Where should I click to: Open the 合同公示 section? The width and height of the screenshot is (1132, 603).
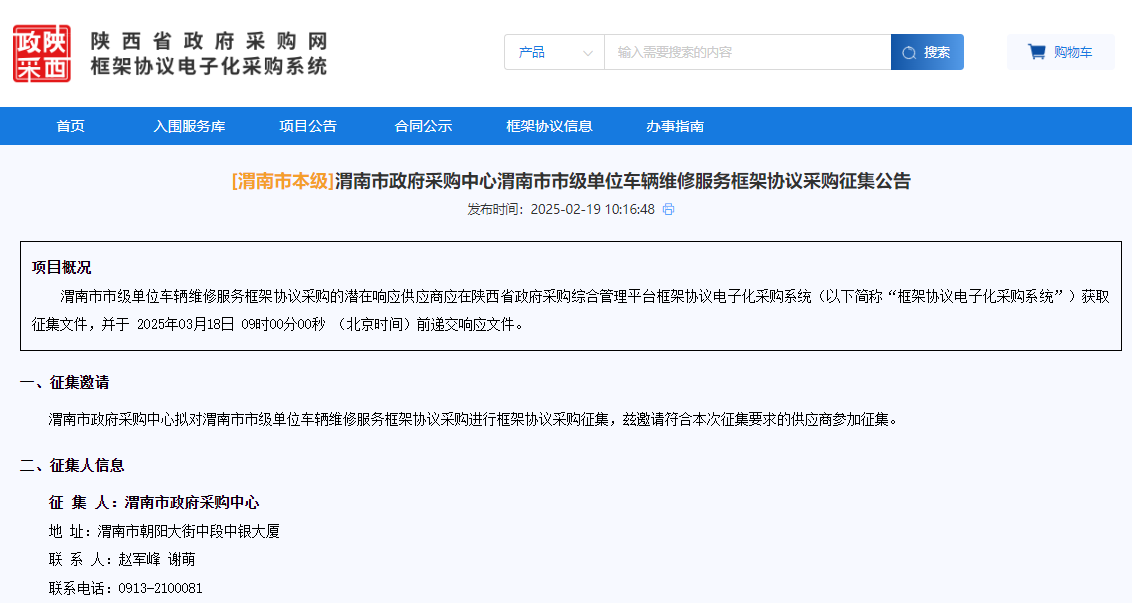click(423, 126)
